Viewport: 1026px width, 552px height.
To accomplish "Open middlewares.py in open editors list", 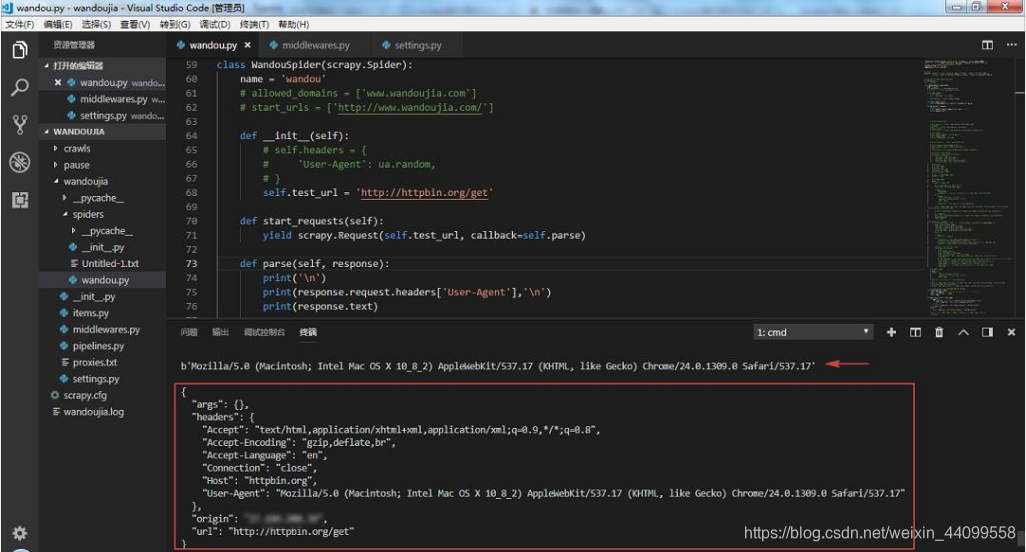I will (102, 99).
